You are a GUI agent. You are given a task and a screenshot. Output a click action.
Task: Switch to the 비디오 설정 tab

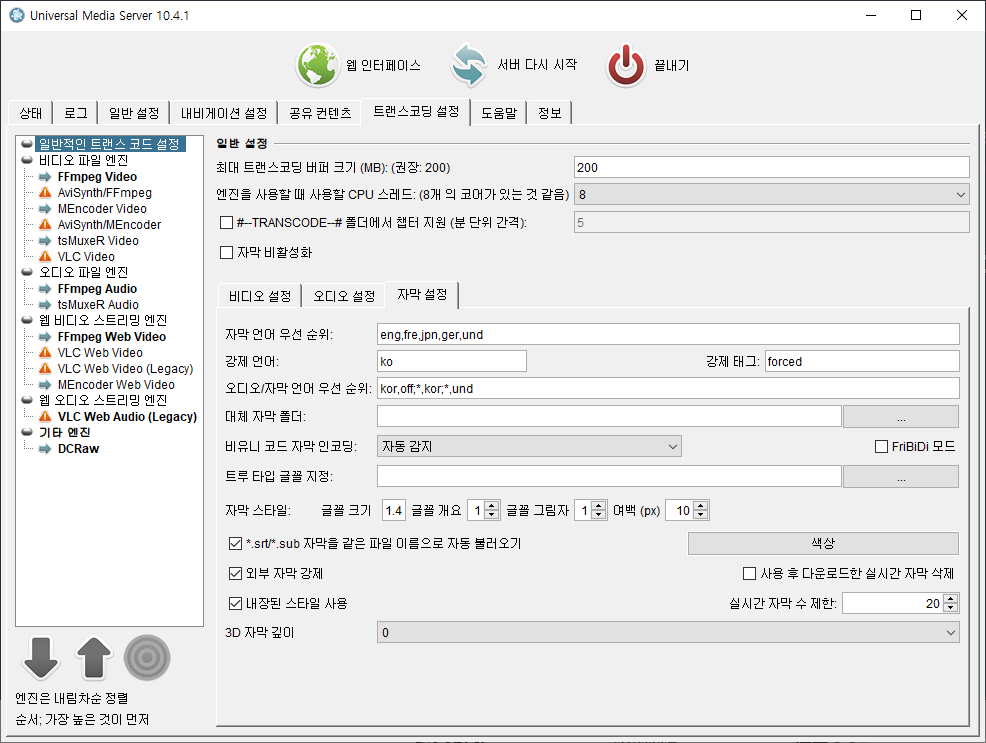(259, 296)
